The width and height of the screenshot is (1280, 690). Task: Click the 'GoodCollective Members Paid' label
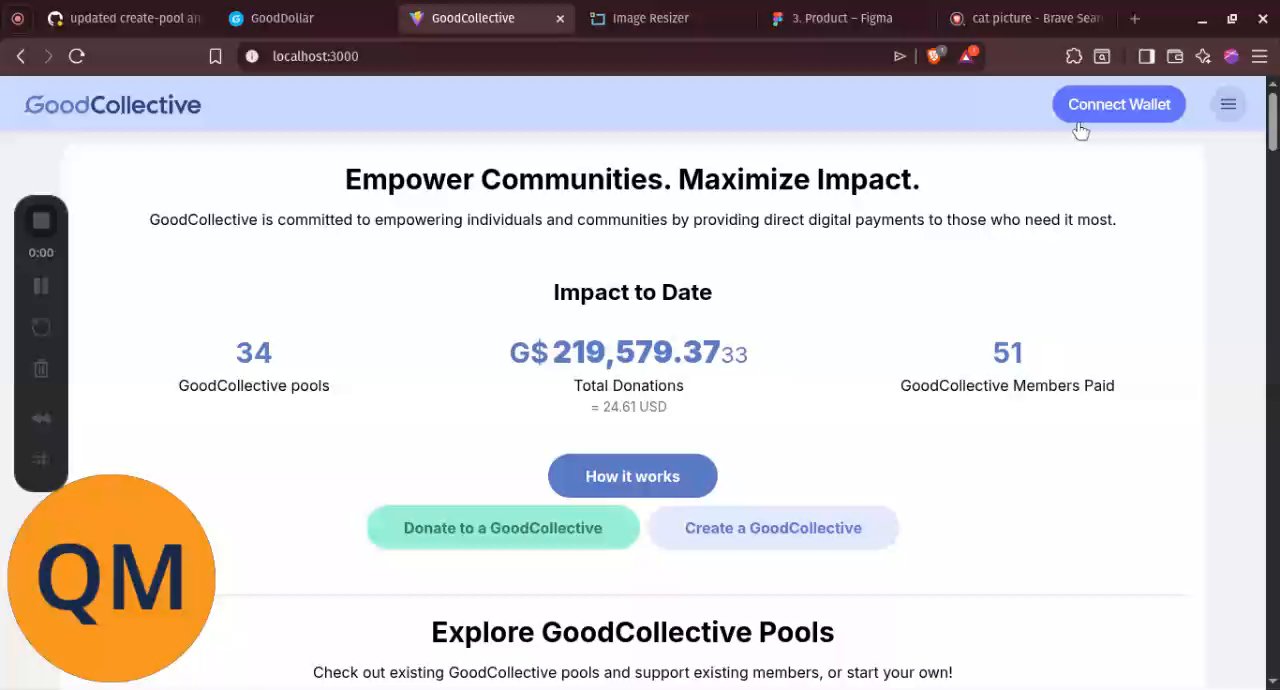1007,385
